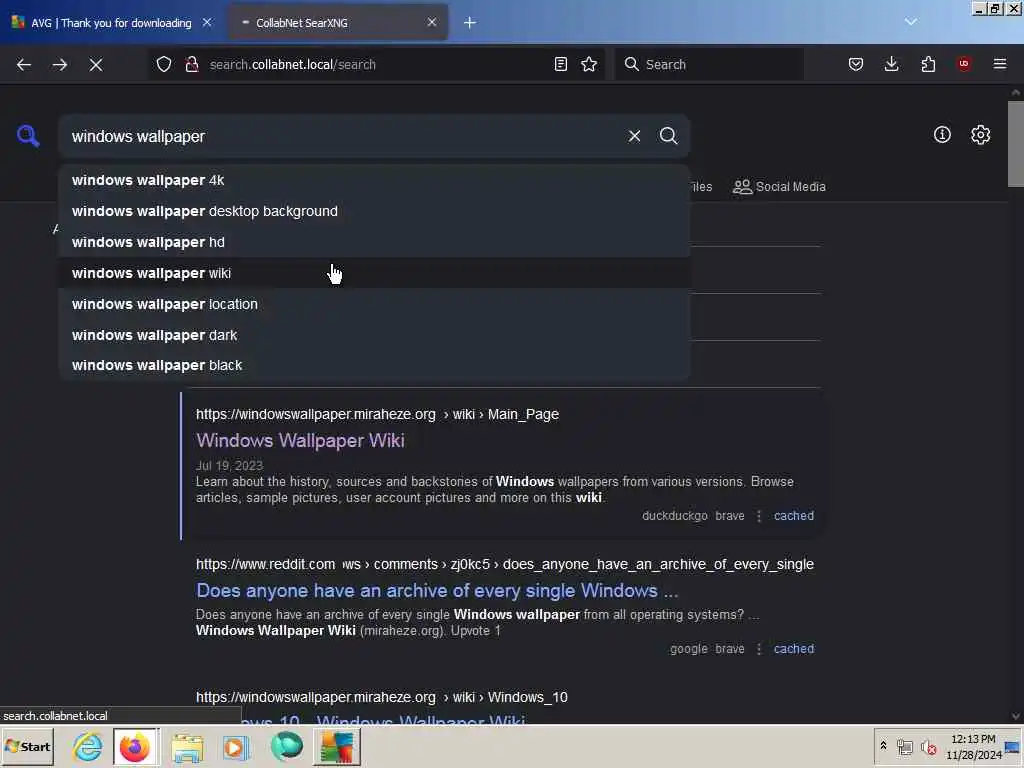Open windowswallpaper.miraheze.org Main_Page URL
The width and height of the screenshot is (1024, 768).
(x=377, y=414)
